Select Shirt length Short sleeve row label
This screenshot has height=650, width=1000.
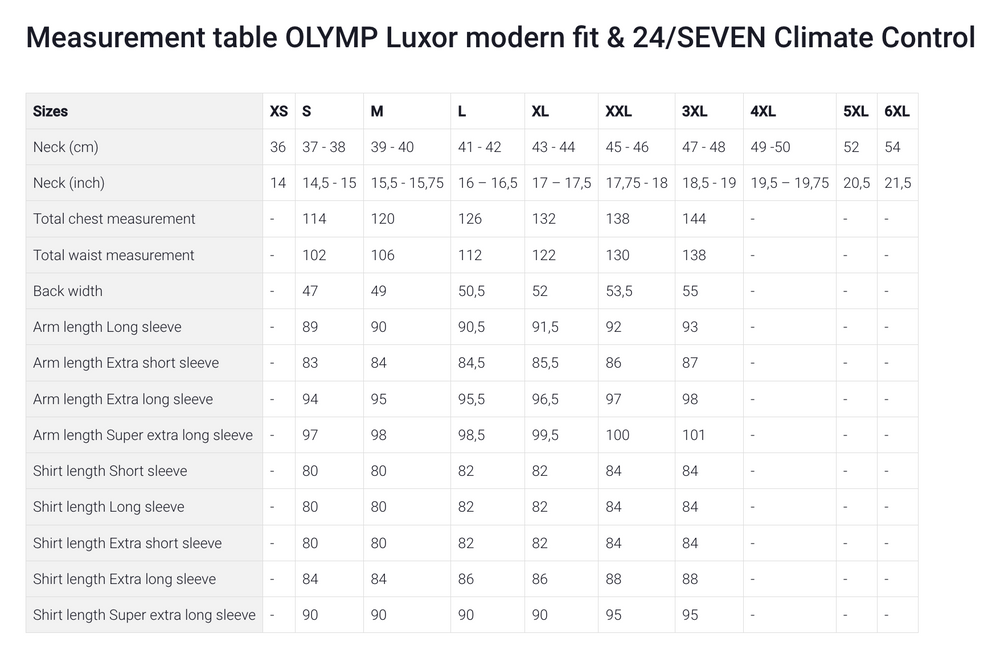pos(110,471)
